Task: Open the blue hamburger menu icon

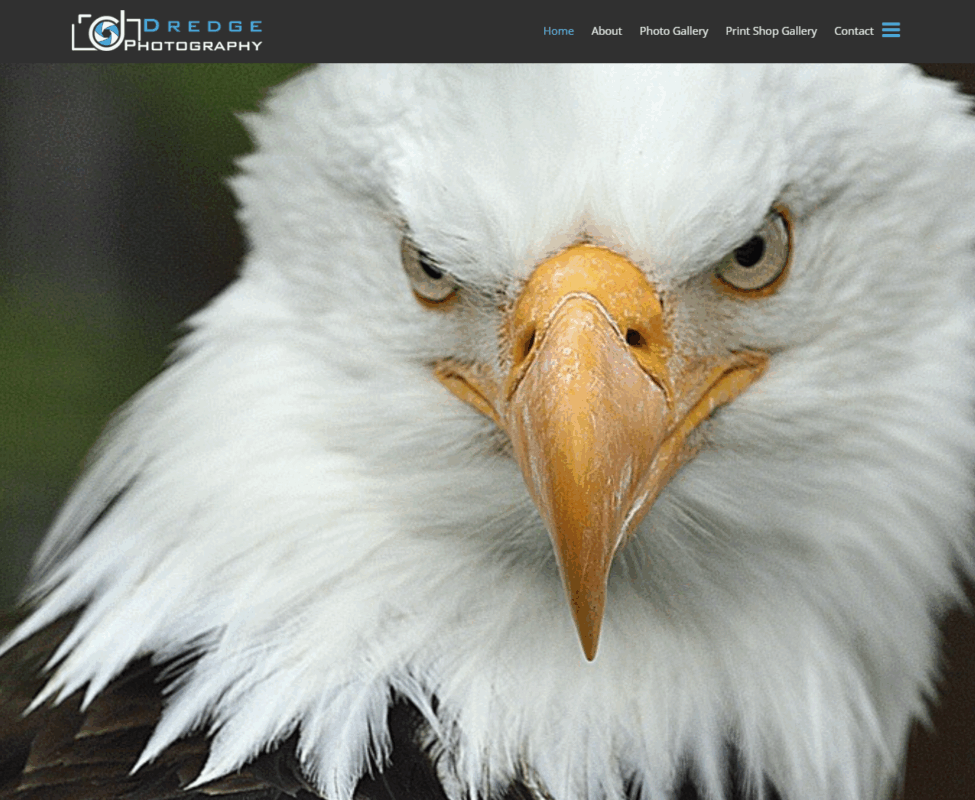Action: [891, 30]
